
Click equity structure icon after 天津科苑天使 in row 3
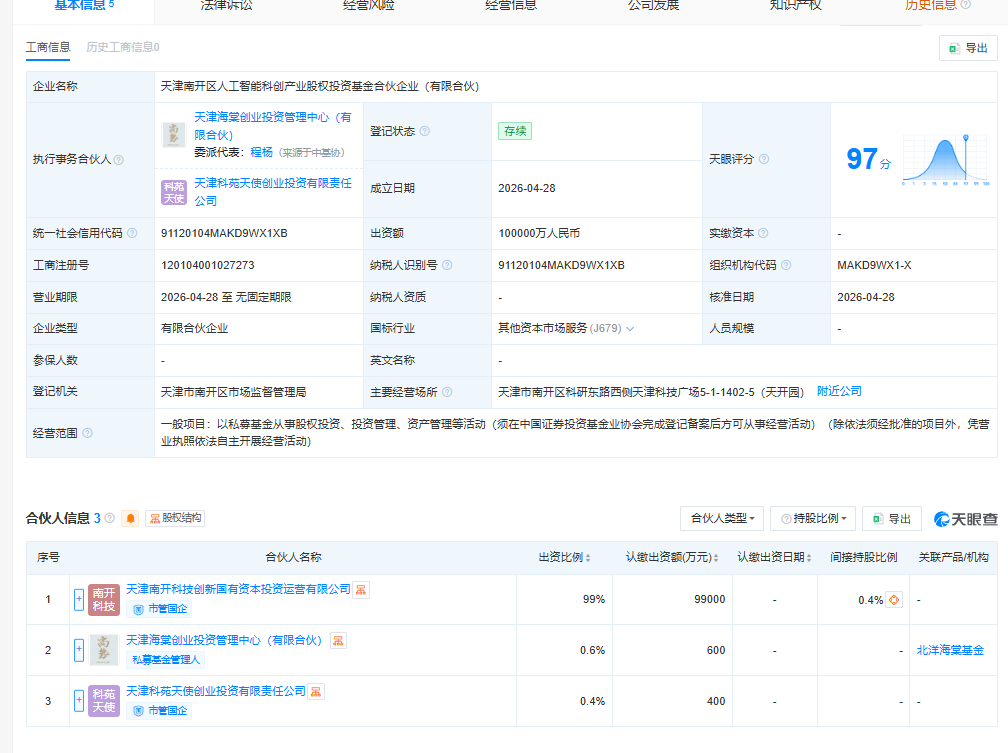(316, 692)
